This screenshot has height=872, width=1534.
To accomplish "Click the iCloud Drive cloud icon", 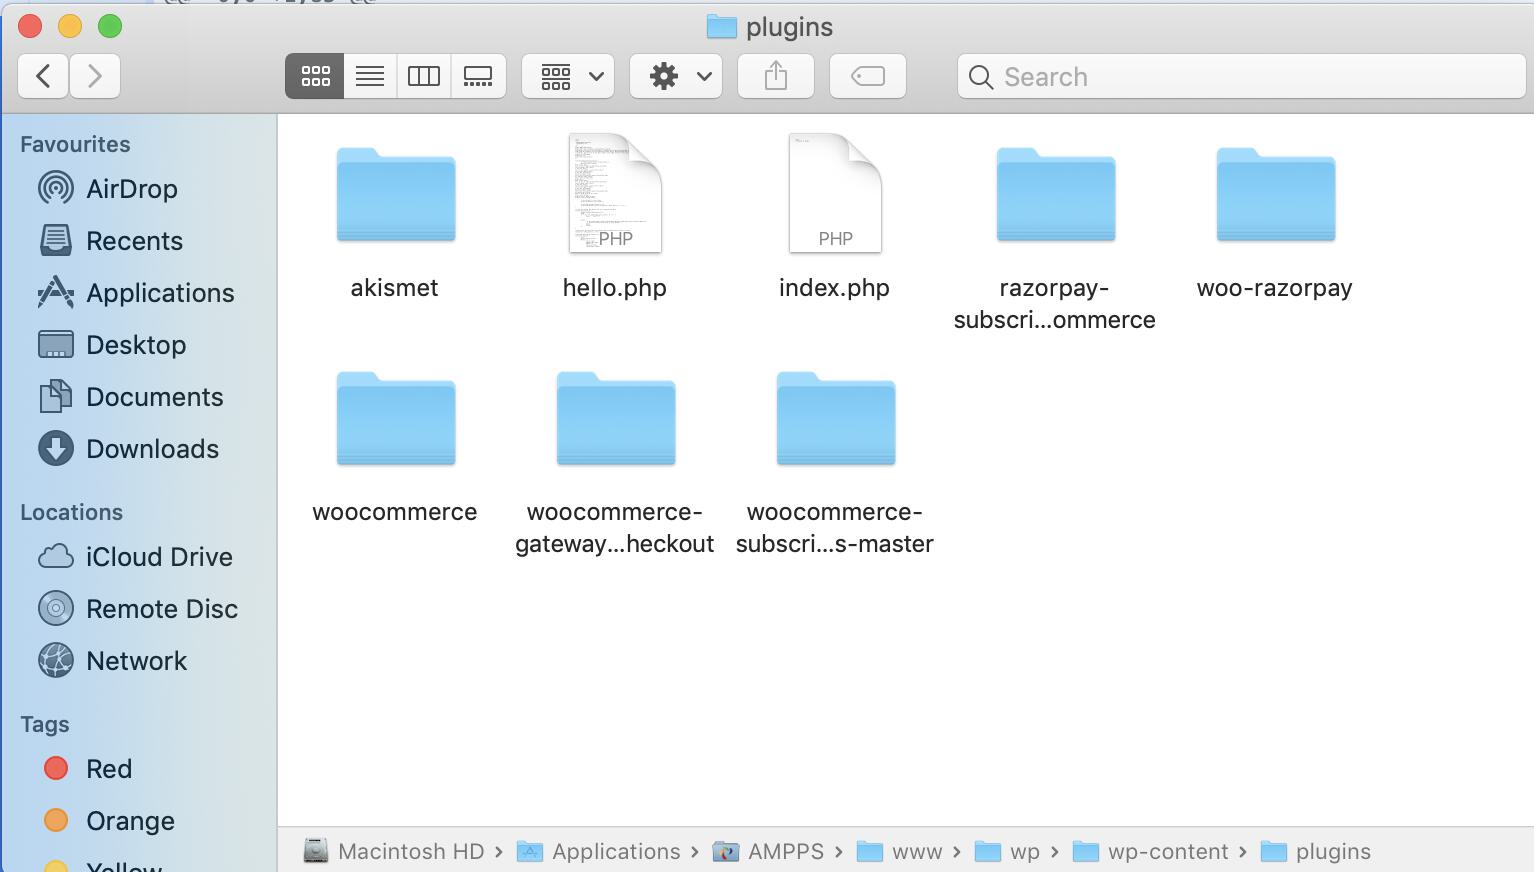I will pos(56,556).
